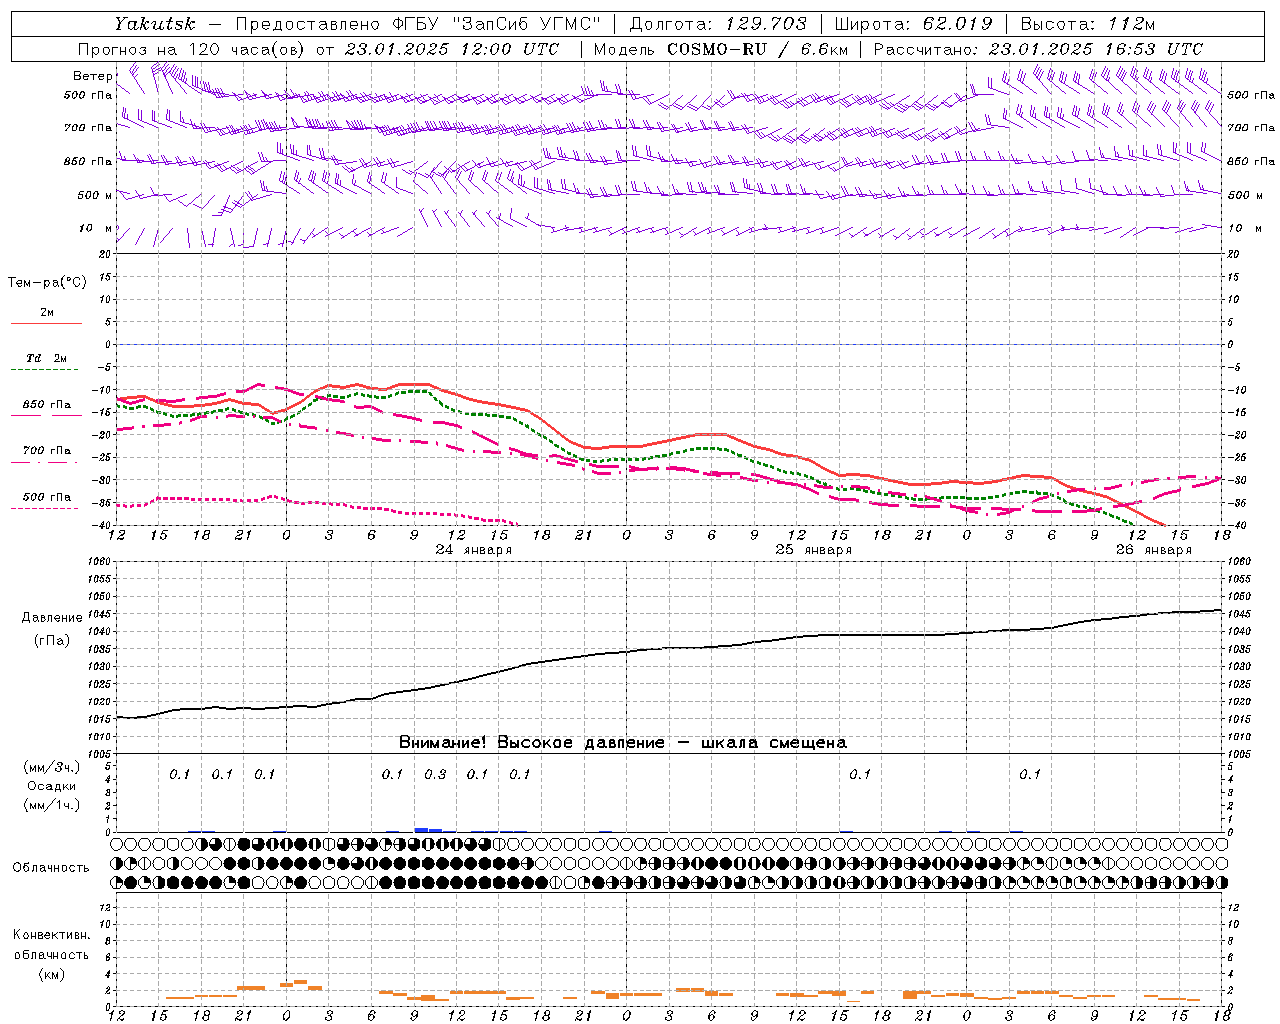The width and height of the screenshot is (1280, 1024).
Task: Select 'Прогноз на 120 часа(ов)' forecast start text
Action: (x=319, y=49)
